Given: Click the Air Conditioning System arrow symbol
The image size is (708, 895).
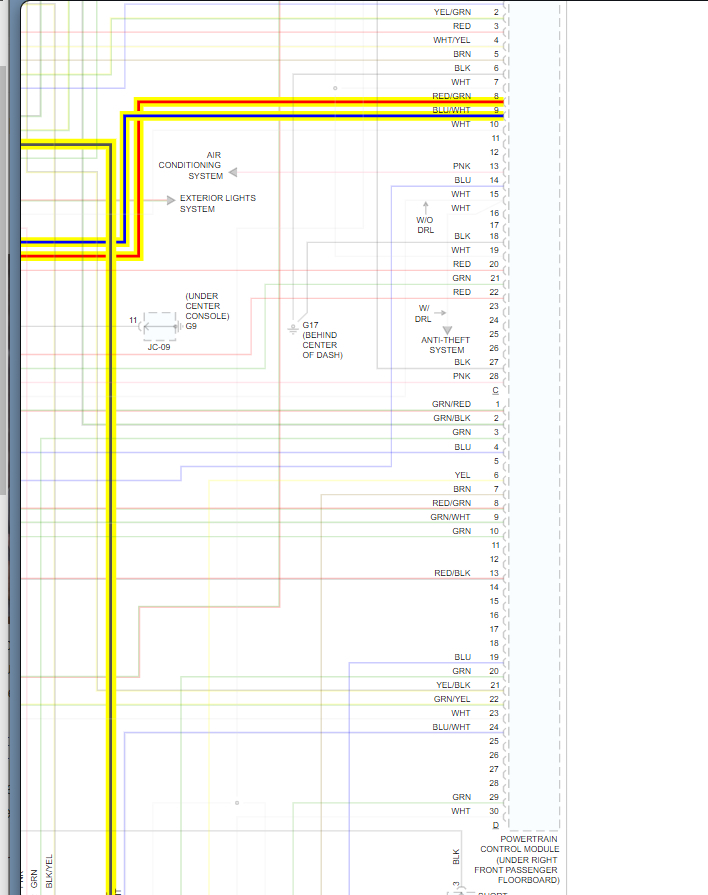Looking at the screenshot, I should click(x=233, y=172).
